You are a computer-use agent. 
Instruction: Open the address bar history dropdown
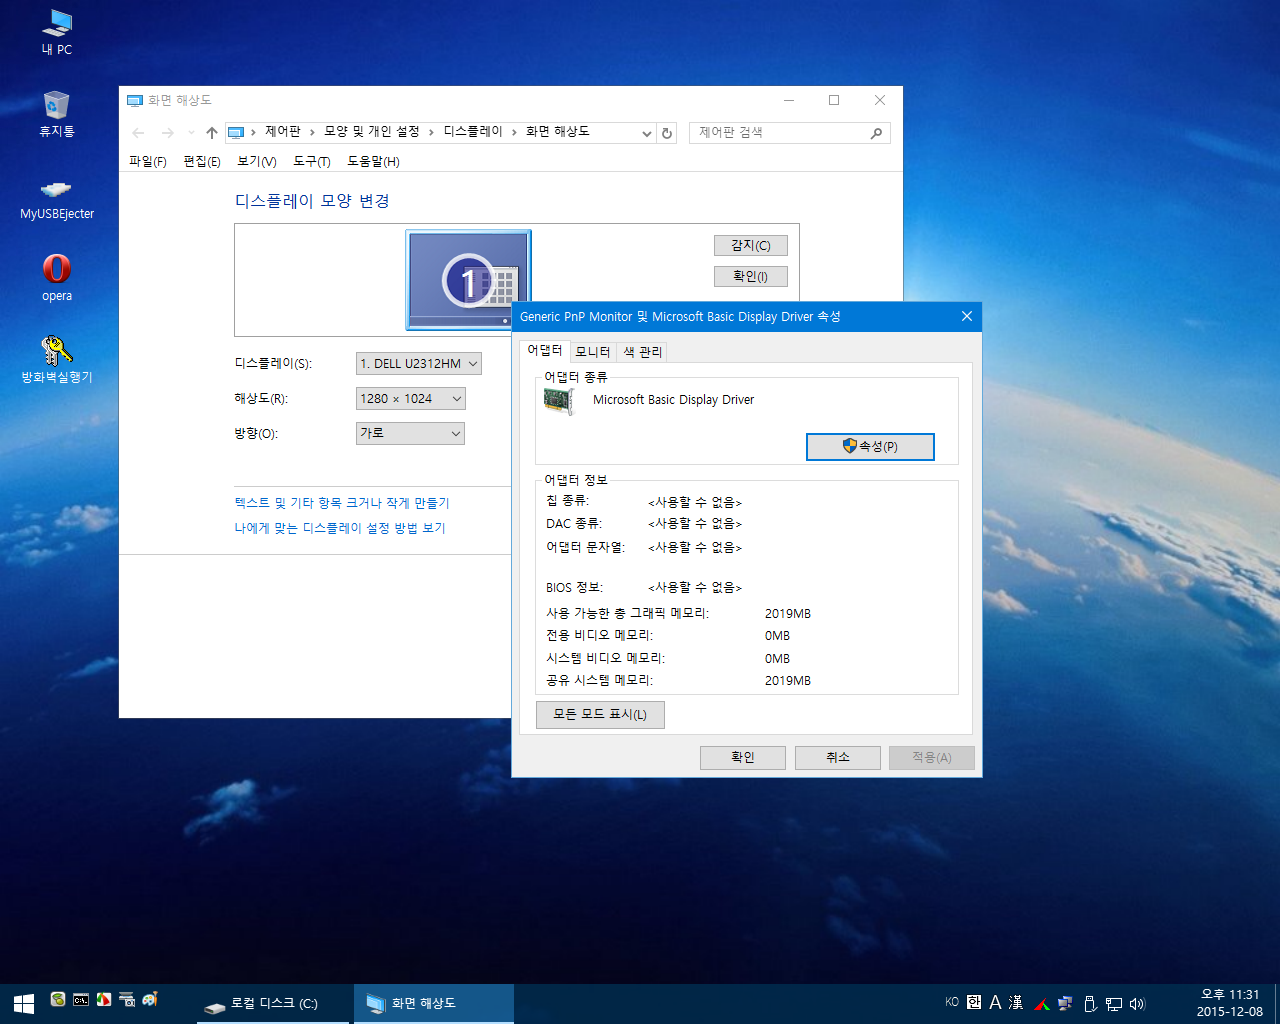(646, 133)
